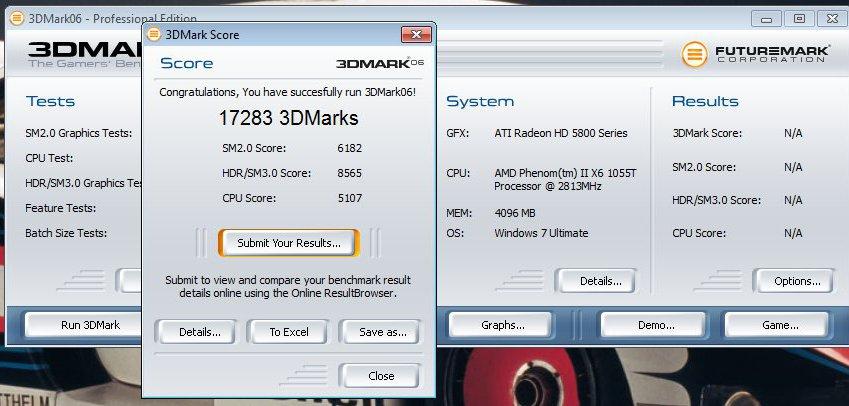
Task: Click the 3DMark Score dialog title icon
Action: pyautogui.click(x=154, y=35)
